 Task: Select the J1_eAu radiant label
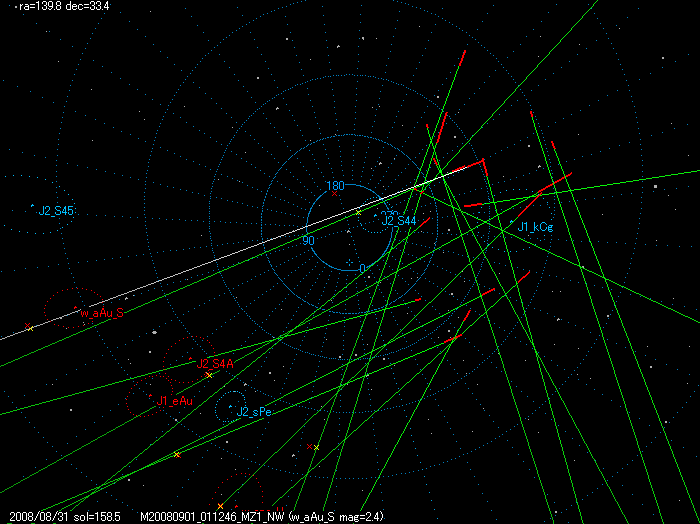coord(175,401)
